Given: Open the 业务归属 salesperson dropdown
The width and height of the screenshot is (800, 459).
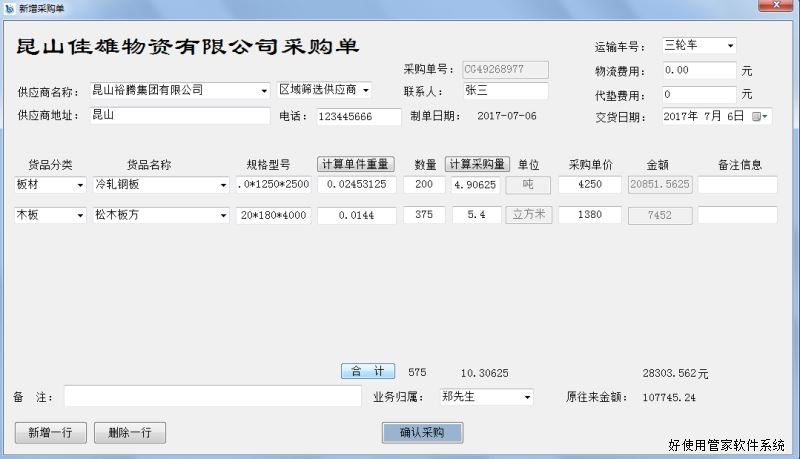Looking at the screenshot, I should [x=527, y=397].
